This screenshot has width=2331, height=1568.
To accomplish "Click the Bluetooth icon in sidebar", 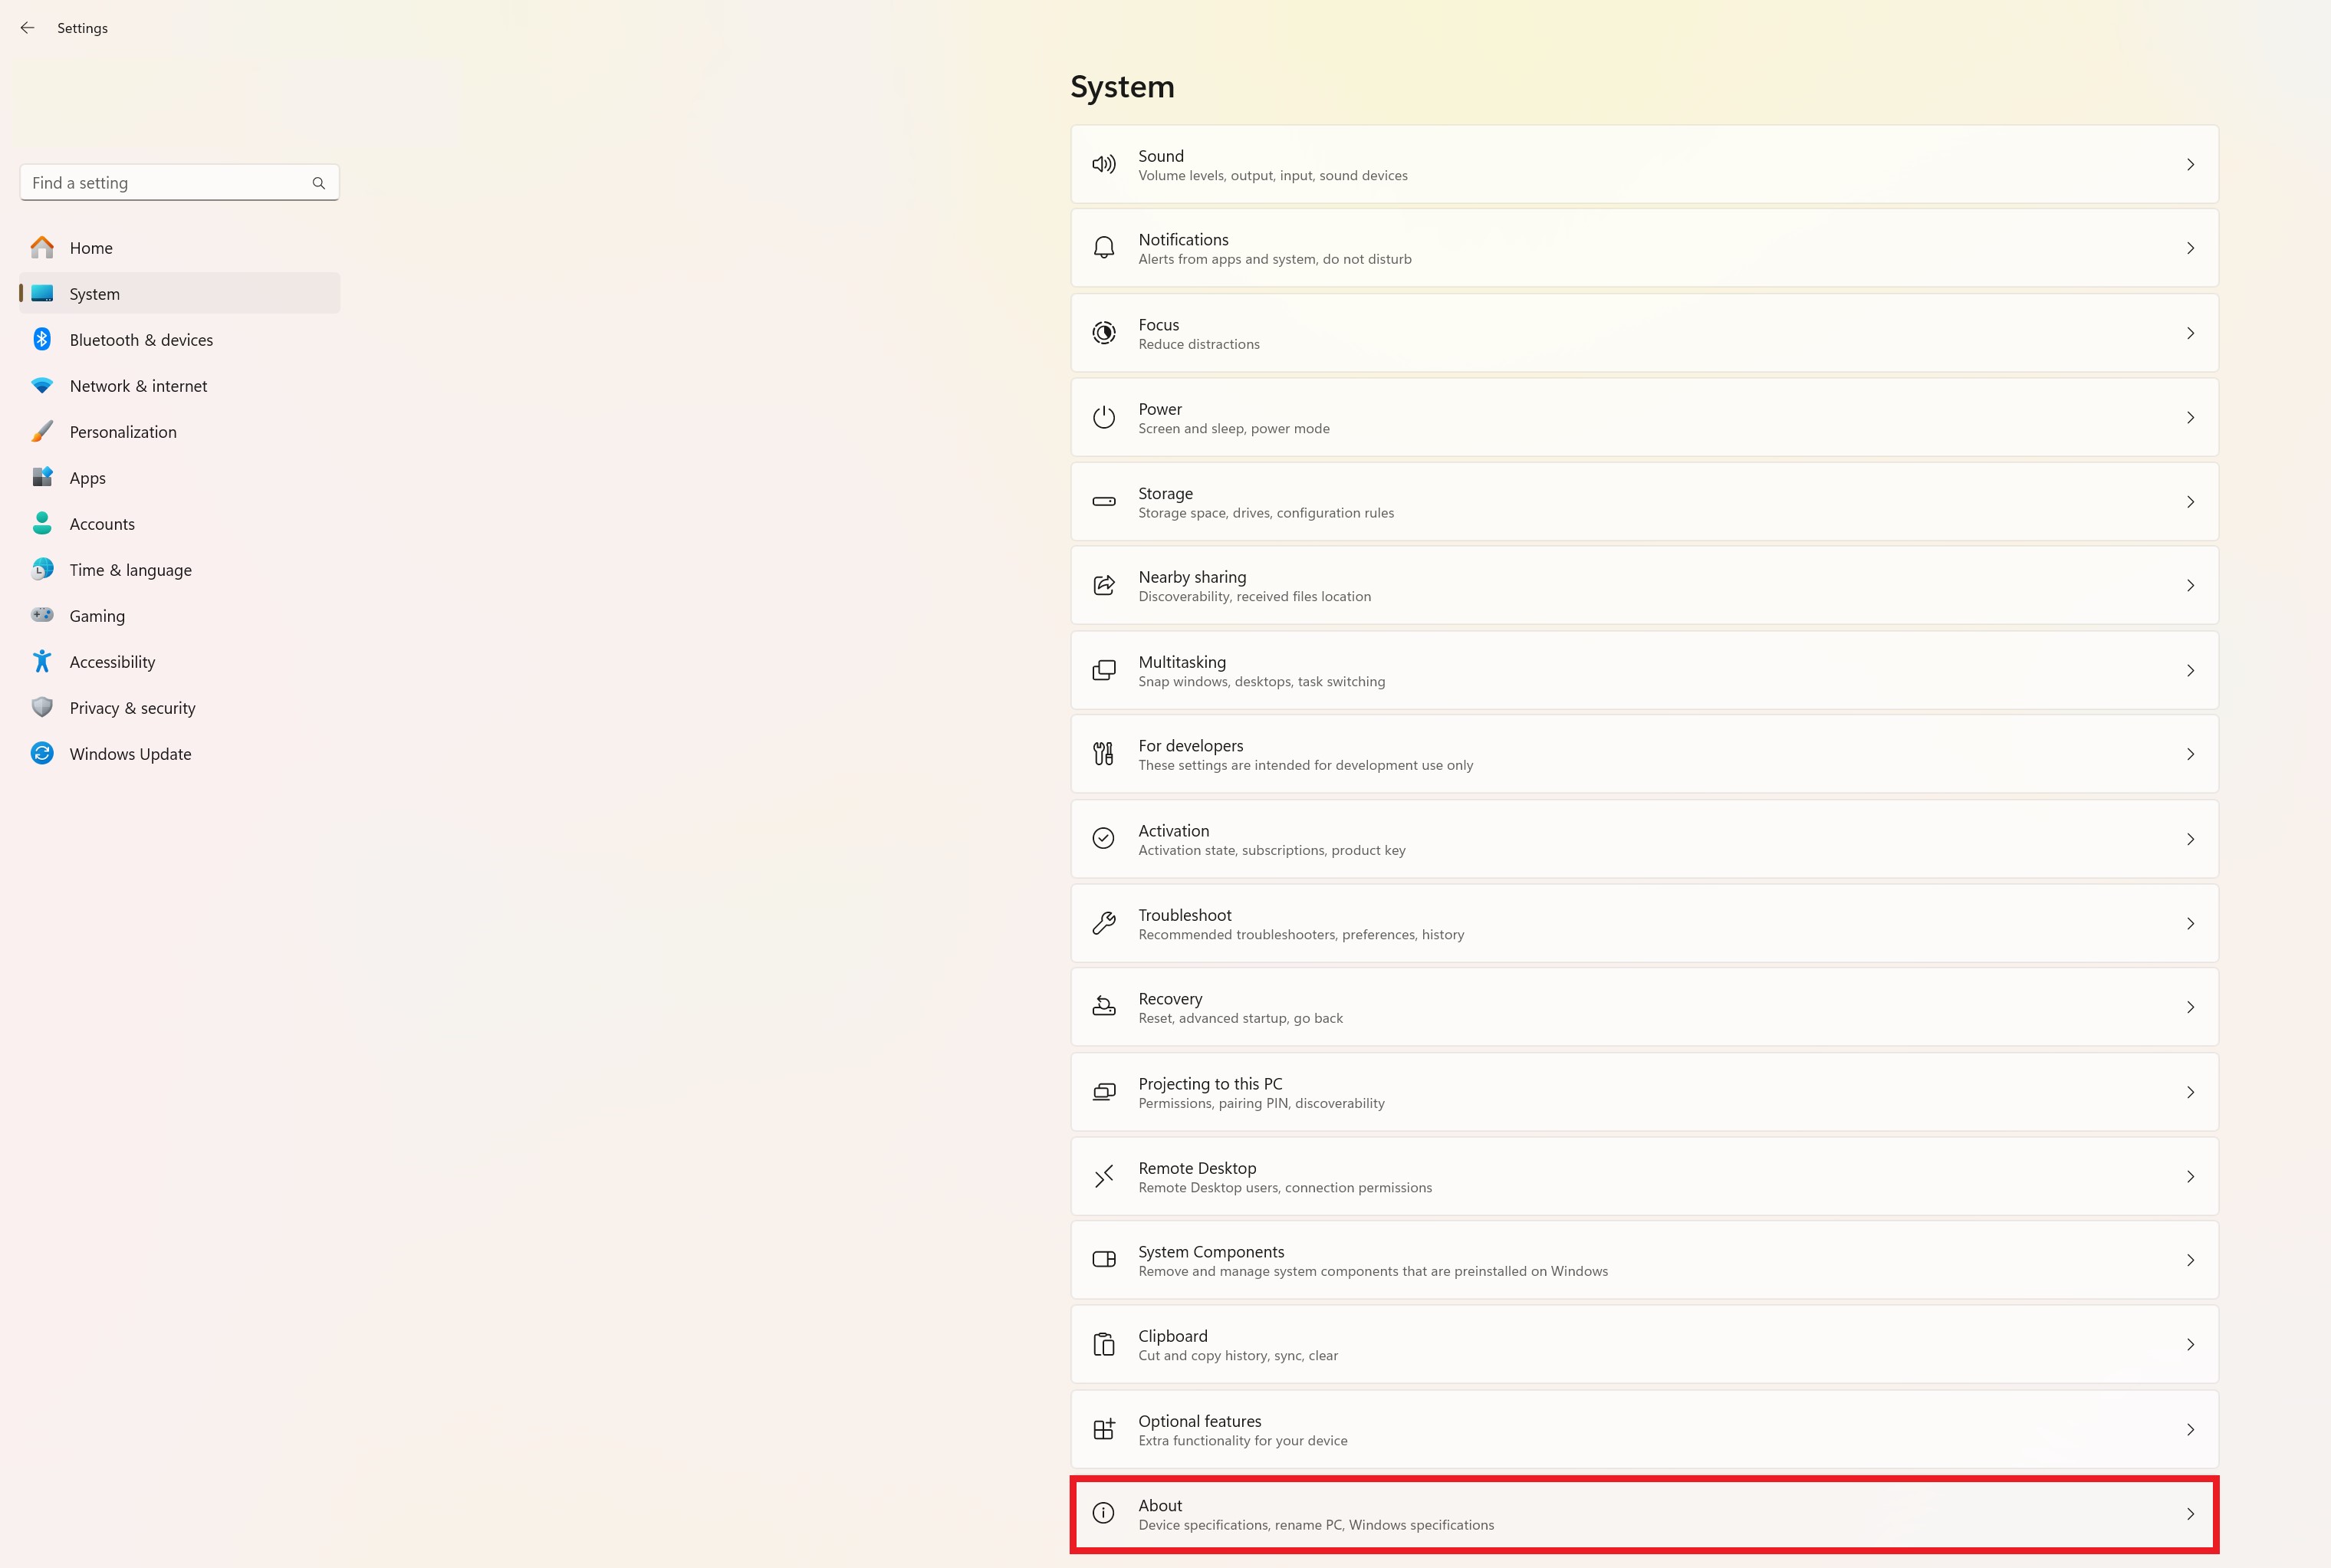I will tap(42, 340).
